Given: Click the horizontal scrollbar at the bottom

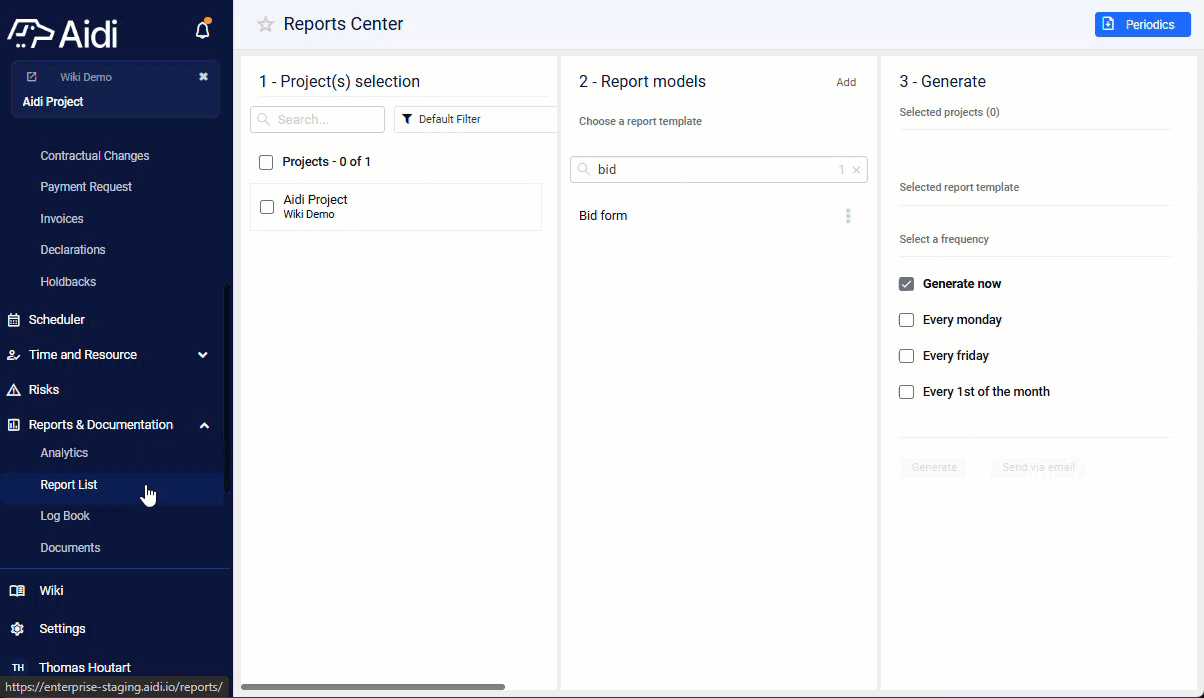Looking at the screenshot, I should tap(372, 687).
